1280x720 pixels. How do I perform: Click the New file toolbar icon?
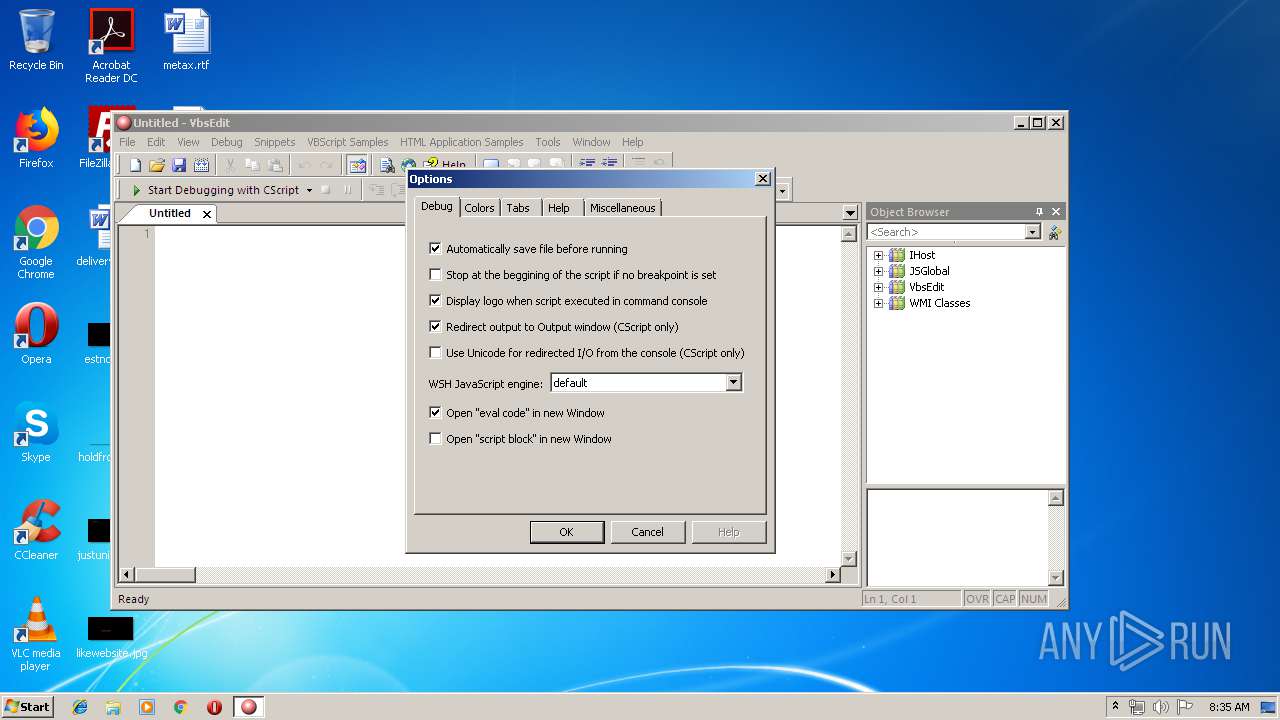tap(135, 165)
